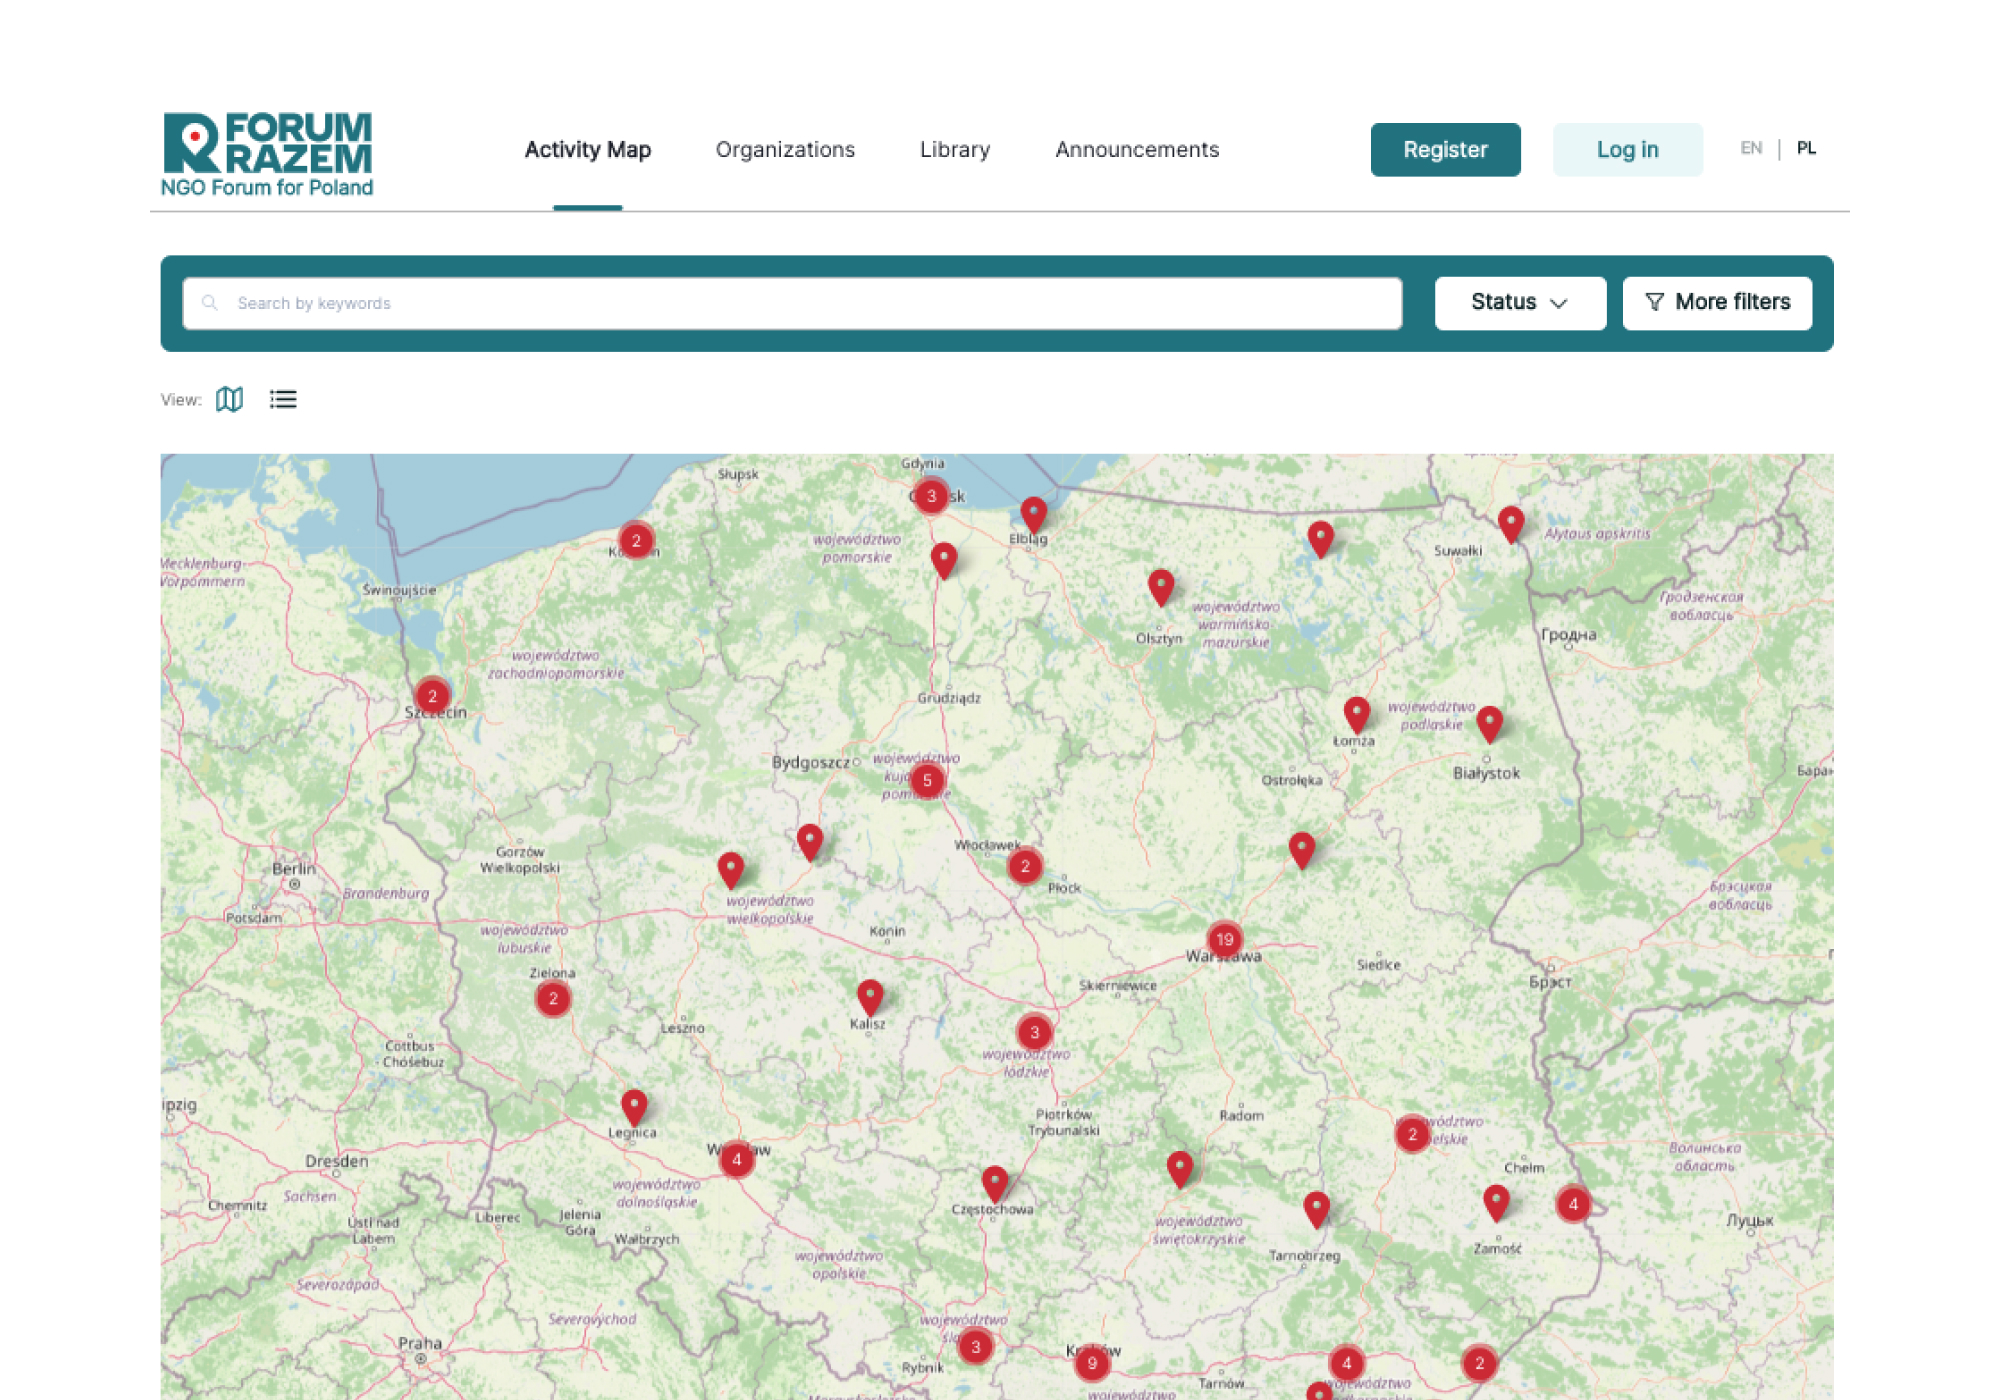Switch interface language to EN
The height and width of the screenshot is (1400, 2000).
(1751, 148)
